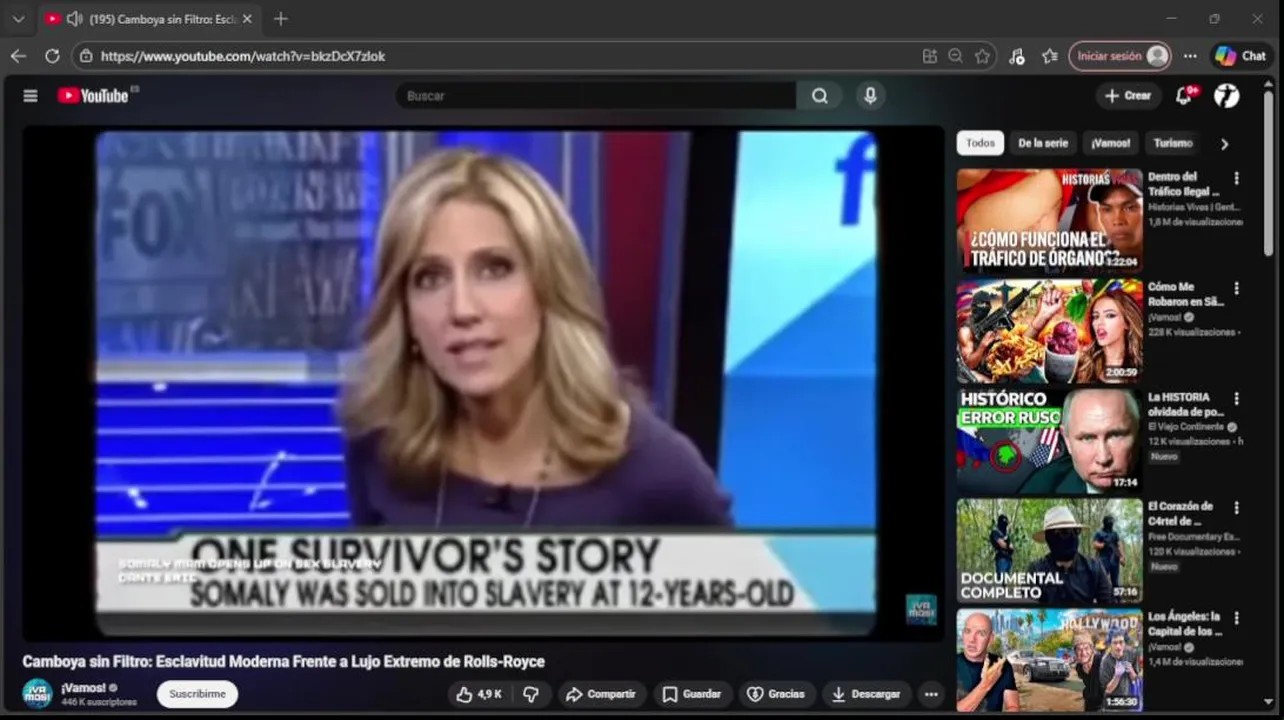The image size is (1284, 720).
Task: Click the page vertical scrollbar
Action: [x=1269, y=175]
